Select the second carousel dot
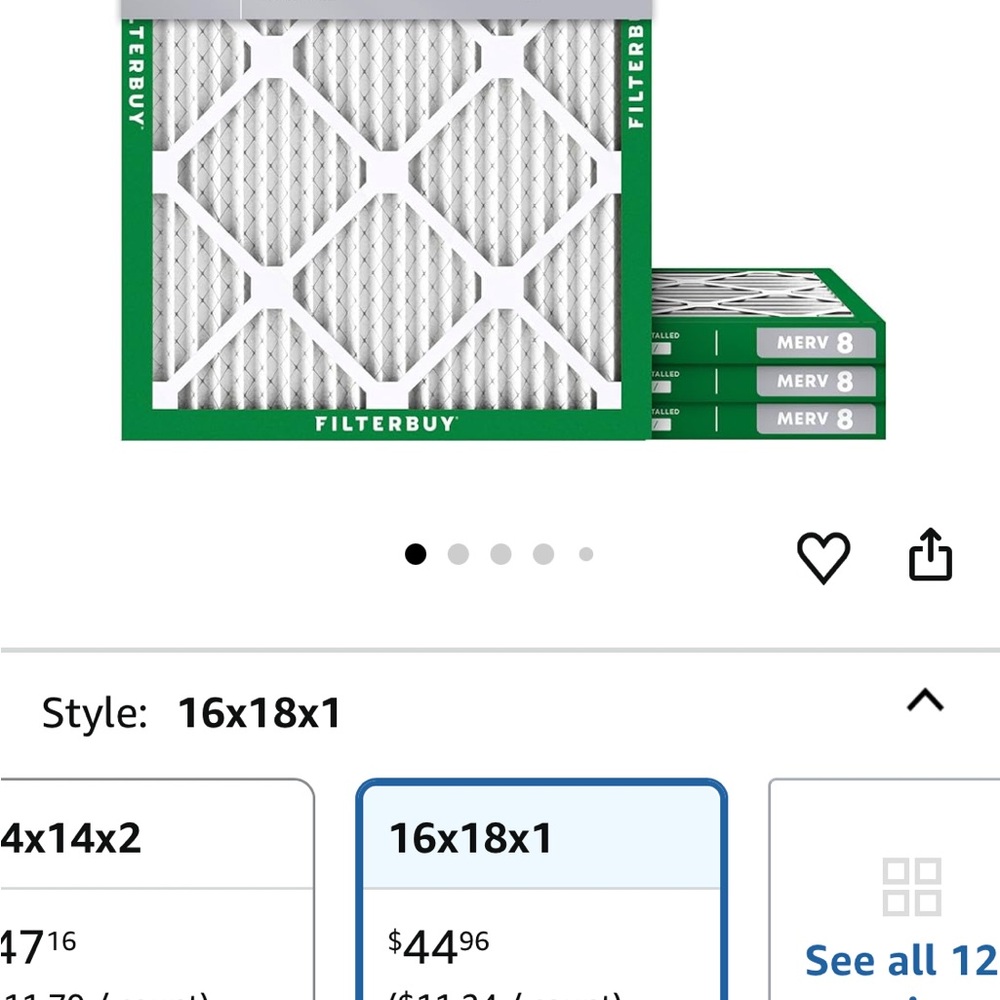 tap(458, 555)
